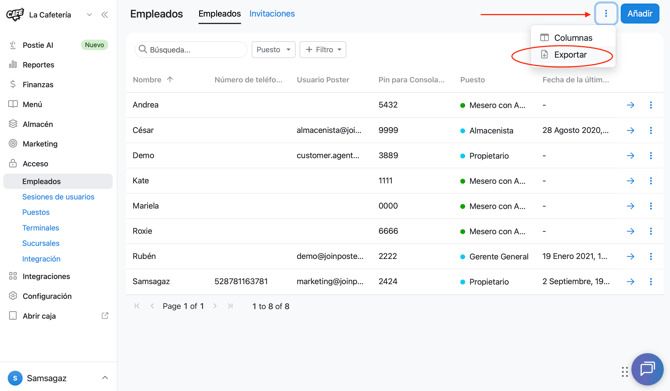Image resolution: width=670 pixels, height=391 pixels.
Task: Collapse the sidebar with double-chevron icon
Action: pos(105,15)
